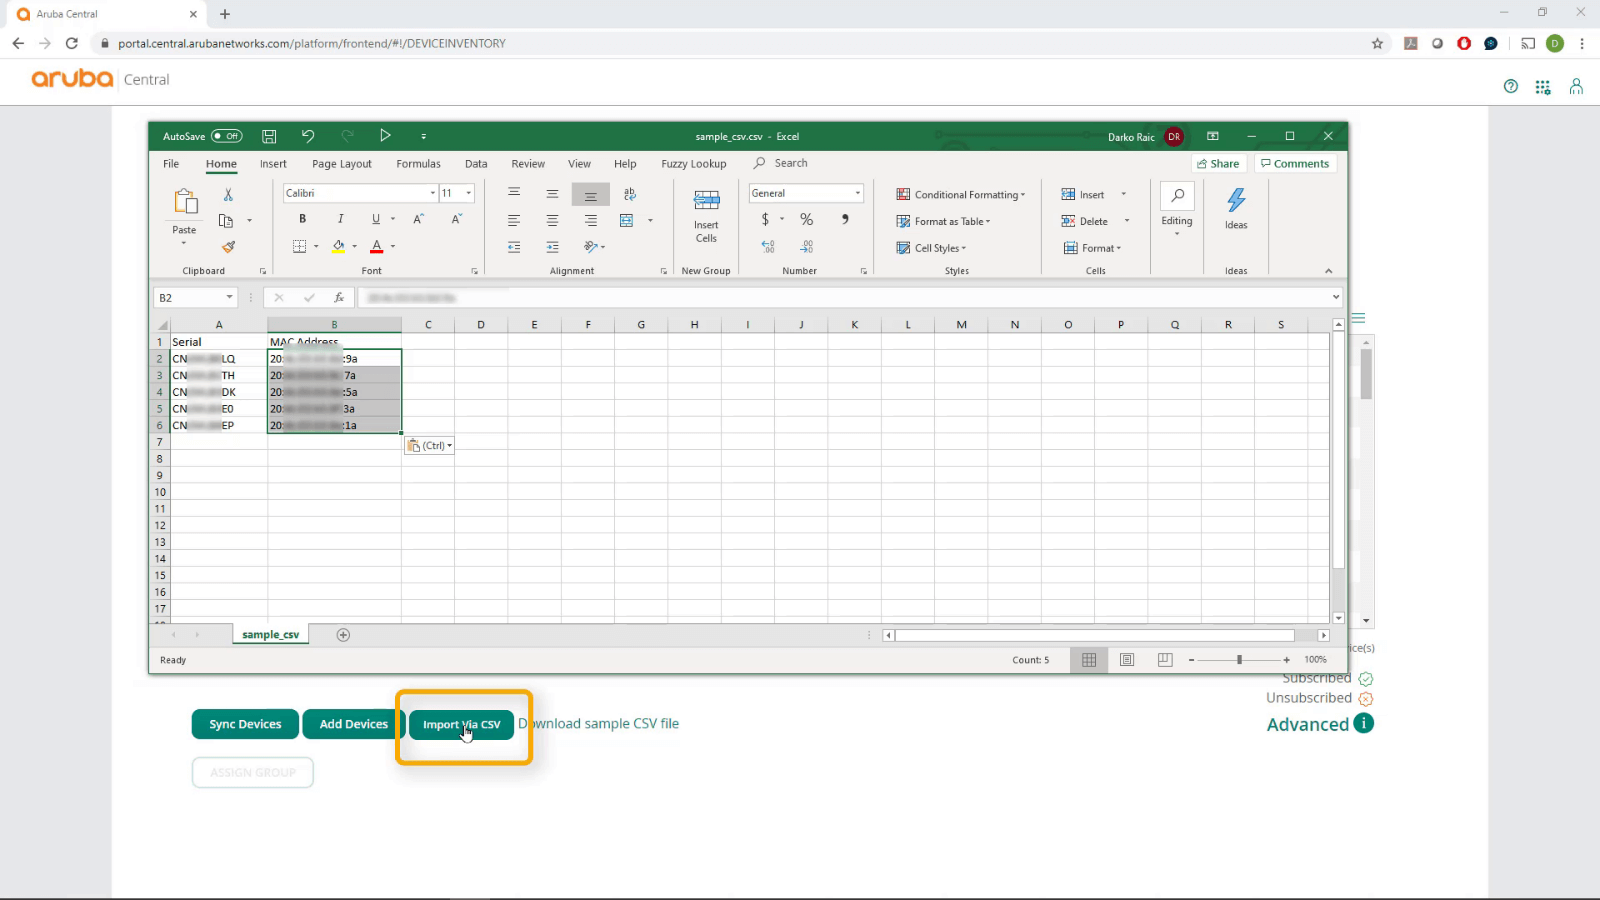Click the Add Devices button

pyautogui.click(x=354, y=724)
